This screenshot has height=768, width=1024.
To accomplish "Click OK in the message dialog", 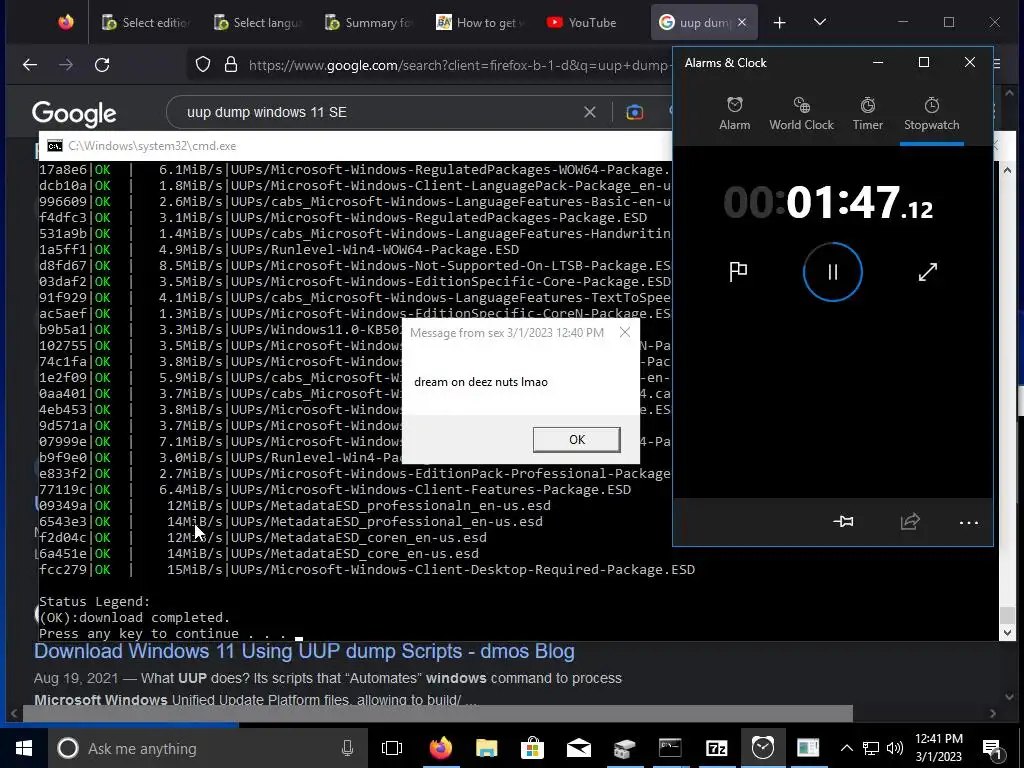I will (577, 440).
